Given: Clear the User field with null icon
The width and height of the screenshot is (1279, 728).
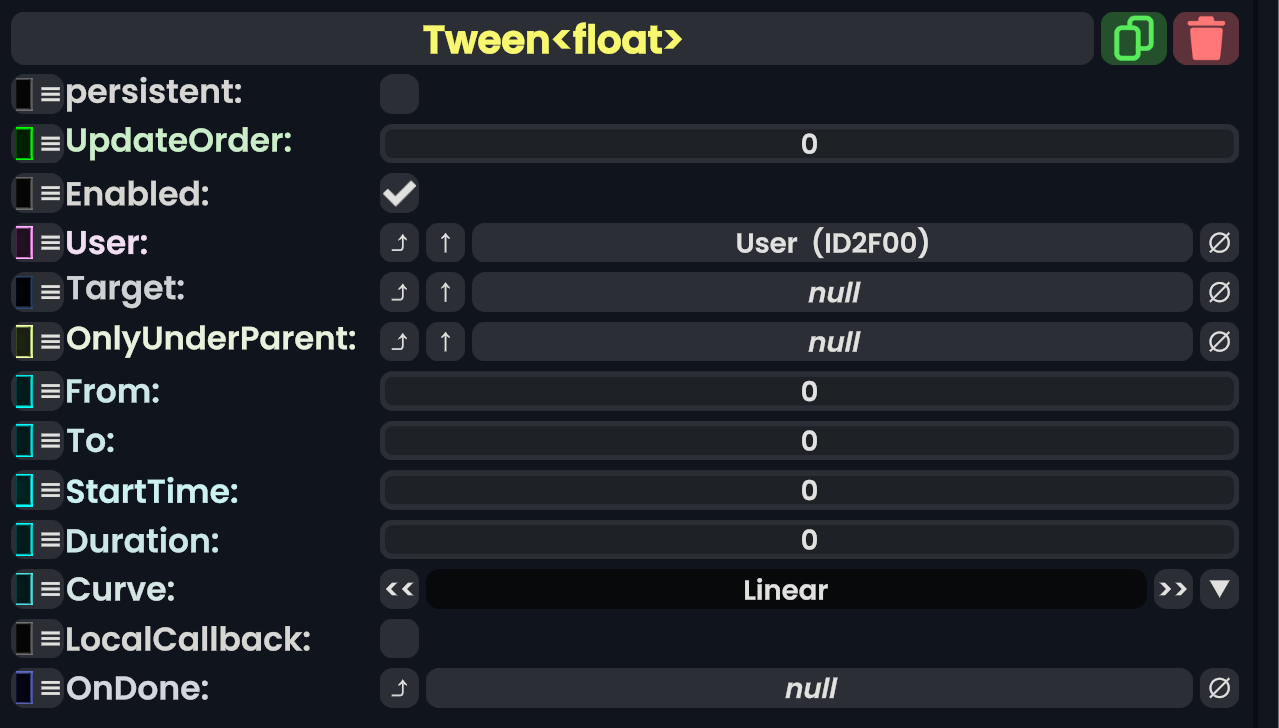Looking at the screenshot, I should coord(1219,243).
